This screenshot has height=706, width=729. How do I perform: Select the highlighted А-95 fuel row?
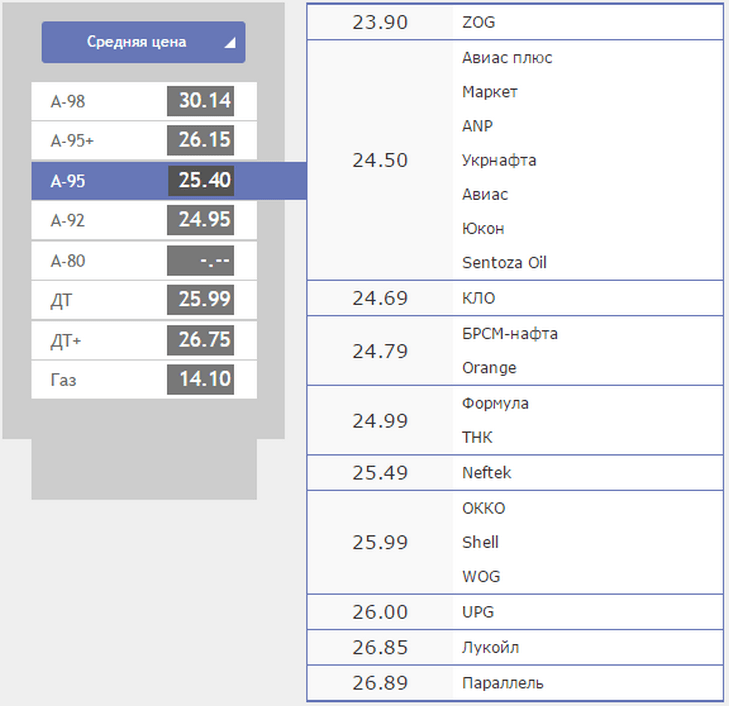(169, 181)
